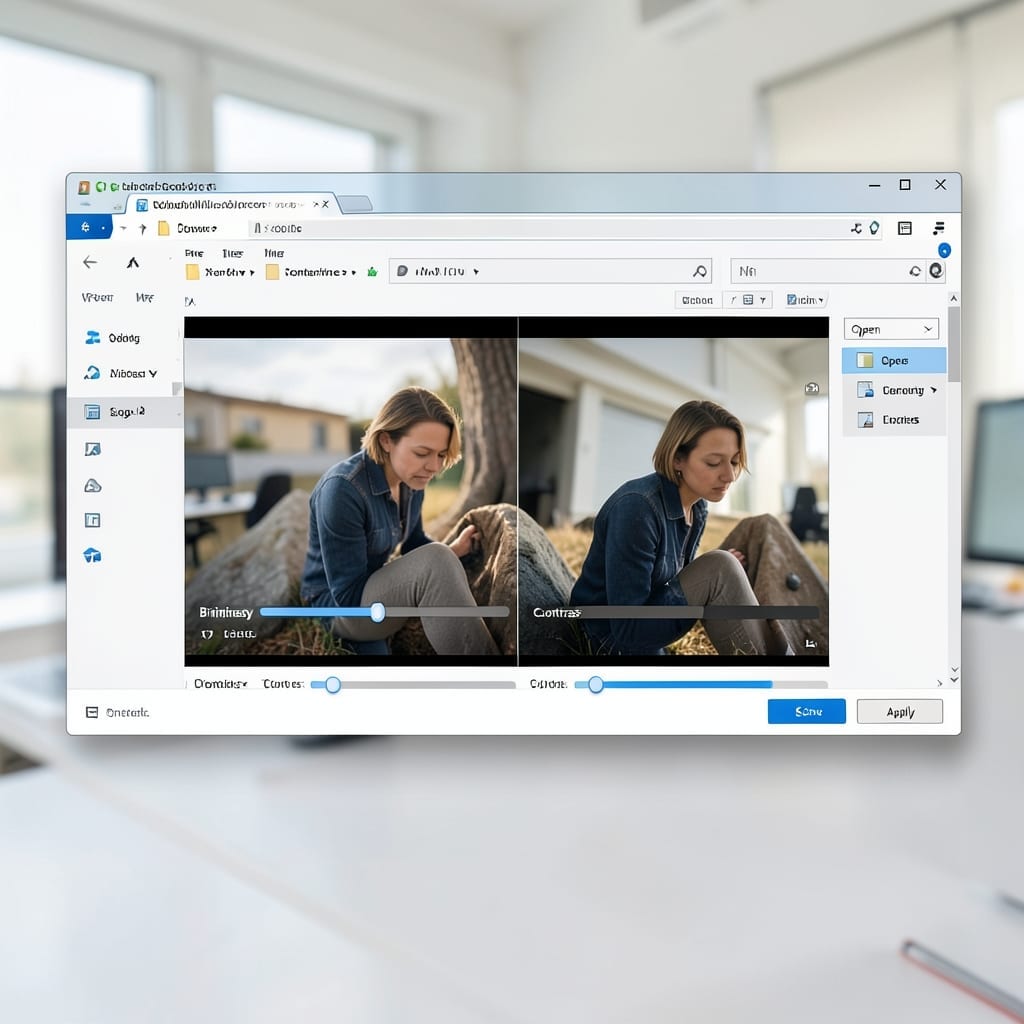Click the green circle icon in title bar
This screenshot has width=1024, height=1024.
tap(101, 187)
